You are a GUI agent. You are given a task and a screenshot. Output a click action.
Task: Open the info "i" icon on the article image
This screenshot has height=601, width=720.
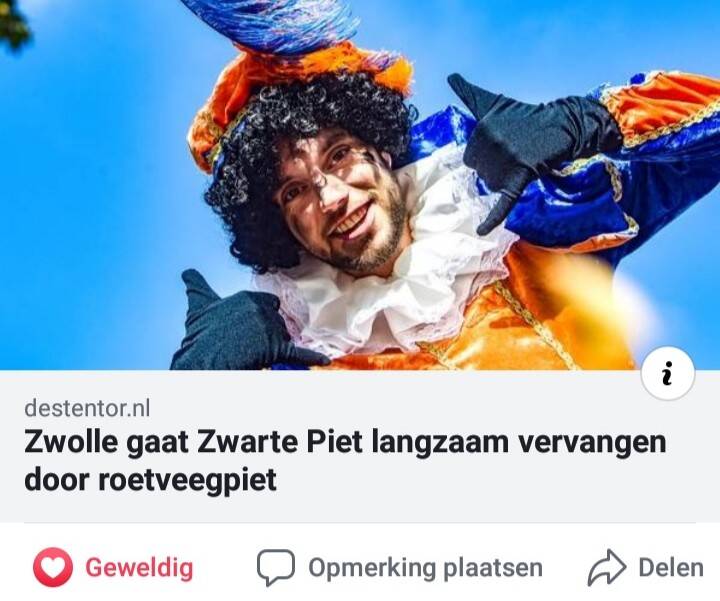point(668,373)
